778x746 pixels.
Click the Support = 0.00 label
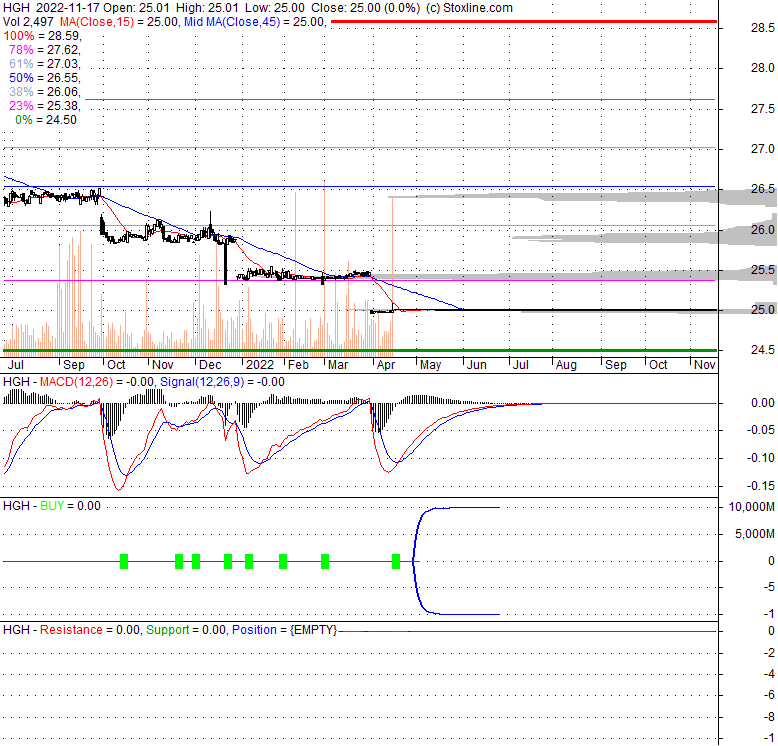[187, 630]
